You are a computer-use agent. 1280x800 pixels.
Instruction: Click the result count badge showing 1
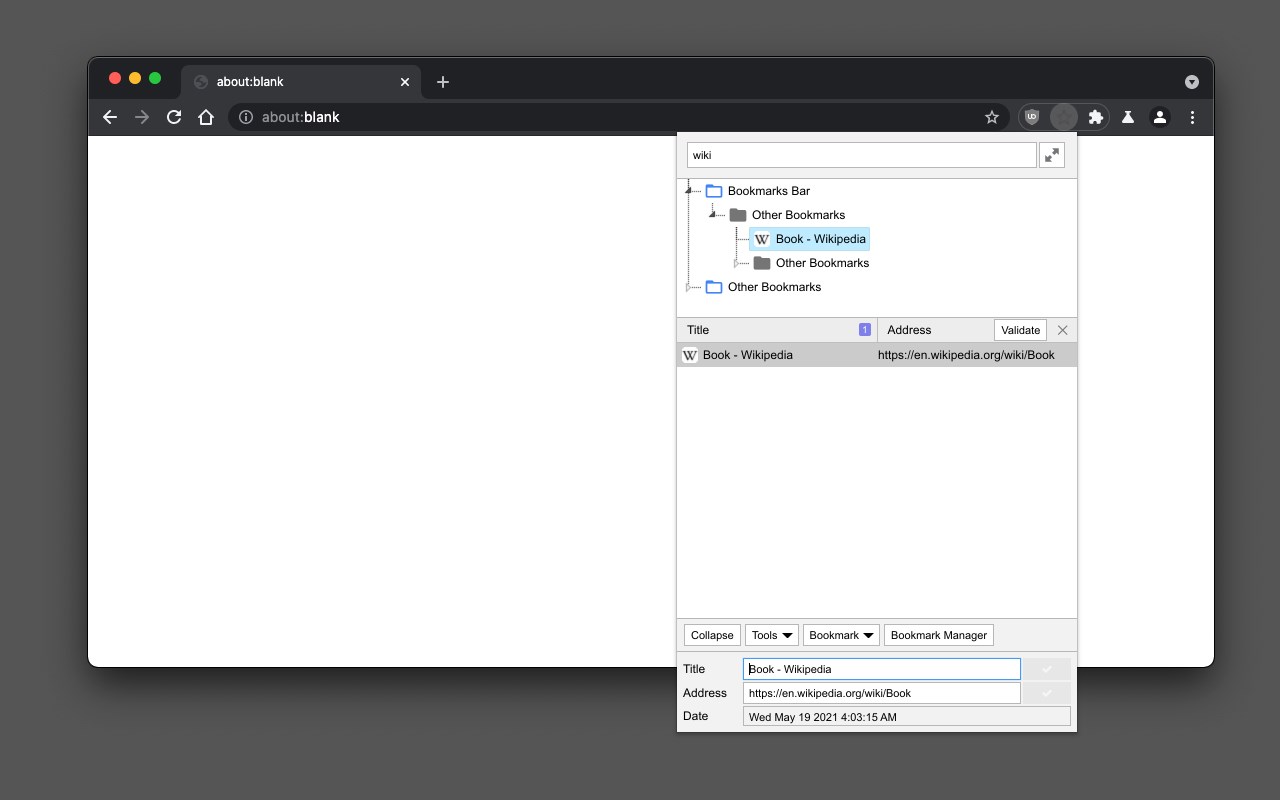[865, 330]
